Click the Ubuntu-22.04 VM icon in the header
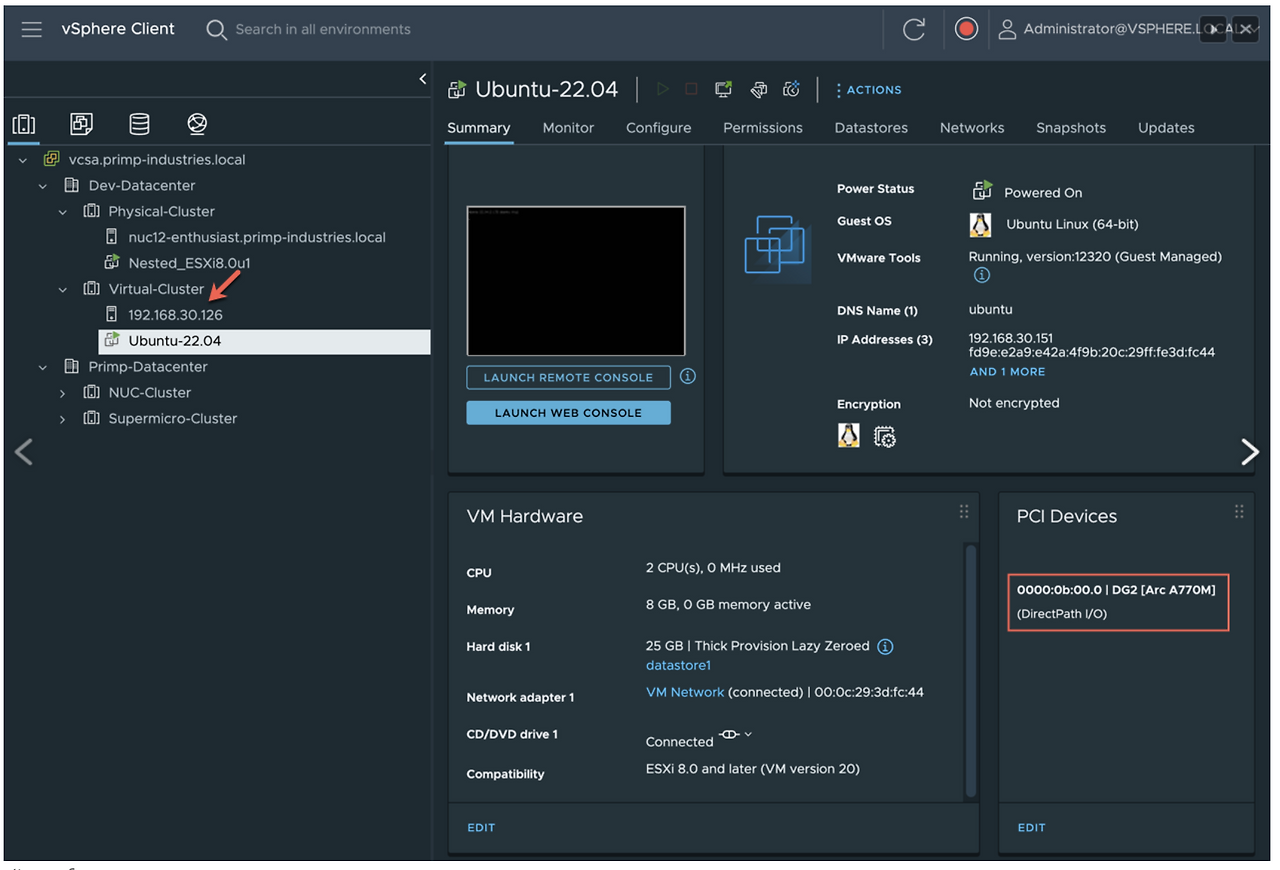The image size is (1280, 870). 457,90
